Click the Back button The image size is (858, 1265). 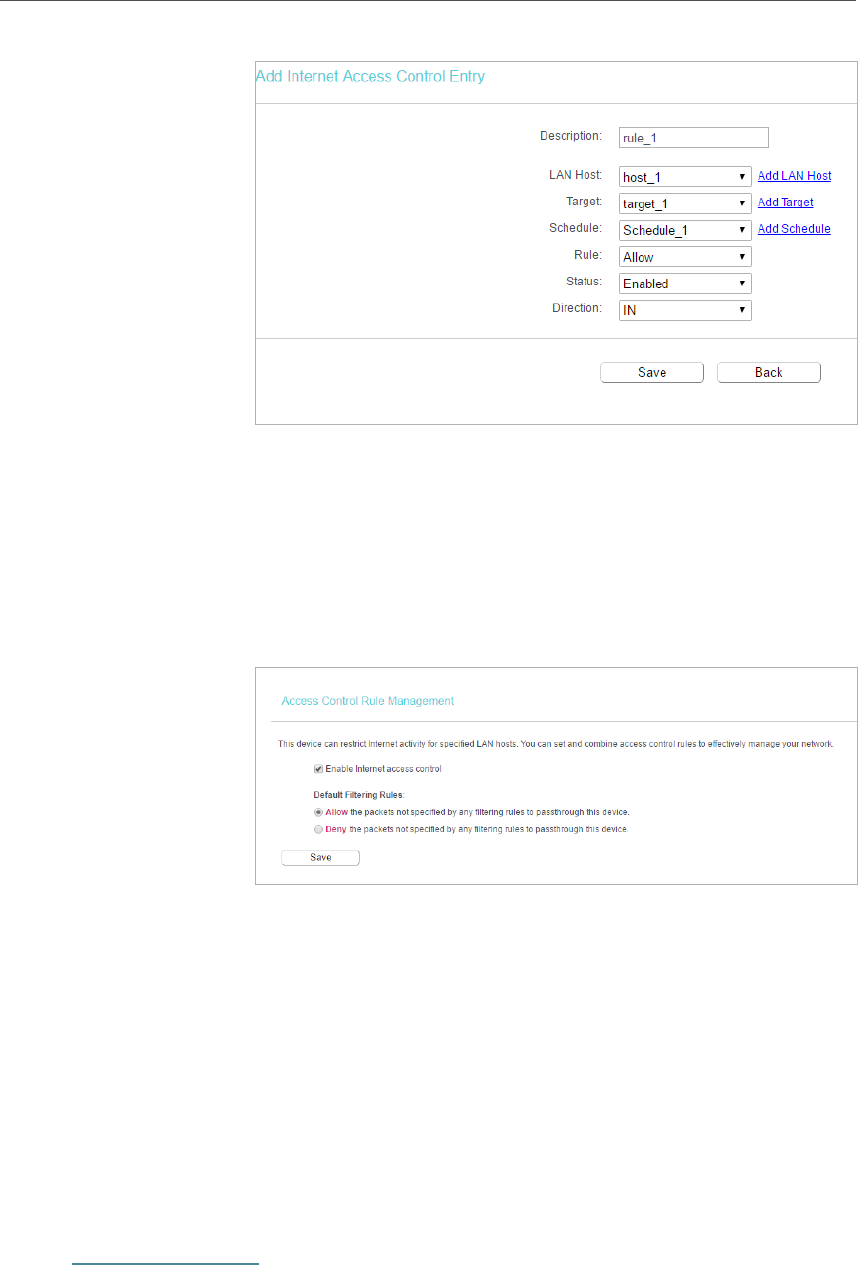pos(769,373)
